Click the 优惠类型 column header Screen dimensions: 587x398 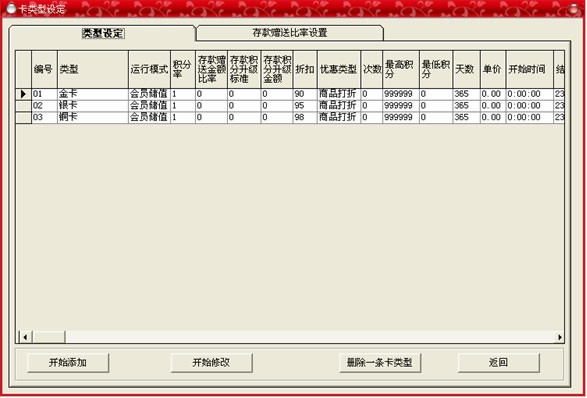coord(339,69)
